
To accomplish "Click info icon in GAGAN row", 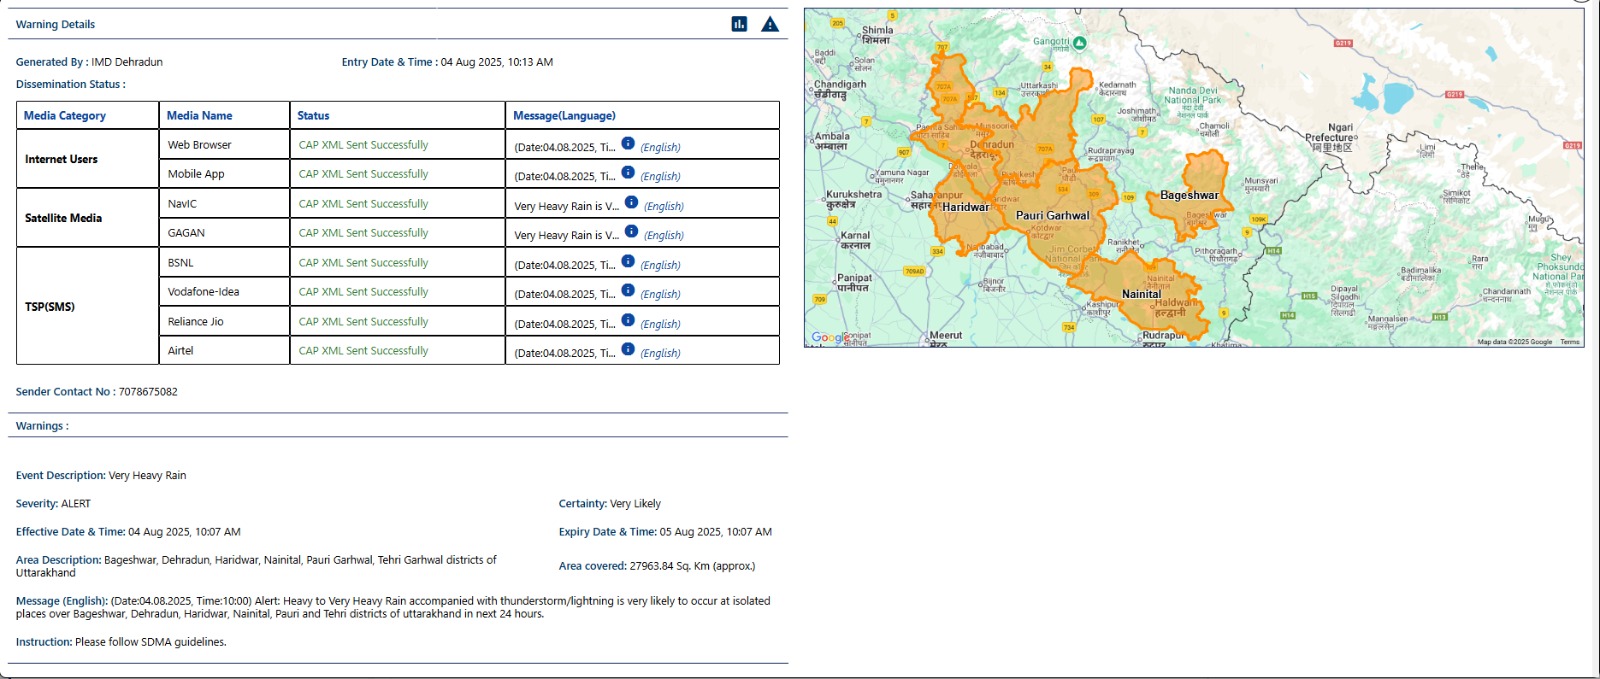I will [631, 232].
